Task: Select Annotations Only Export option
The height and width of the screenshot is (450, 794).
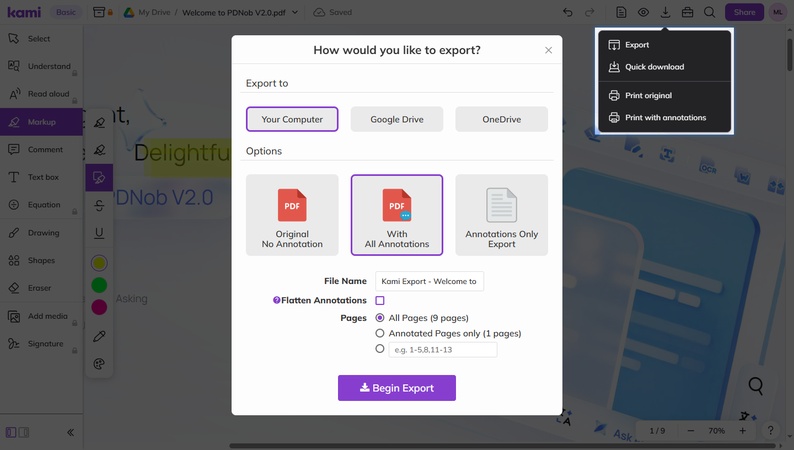Action: (x=501, y=215)
